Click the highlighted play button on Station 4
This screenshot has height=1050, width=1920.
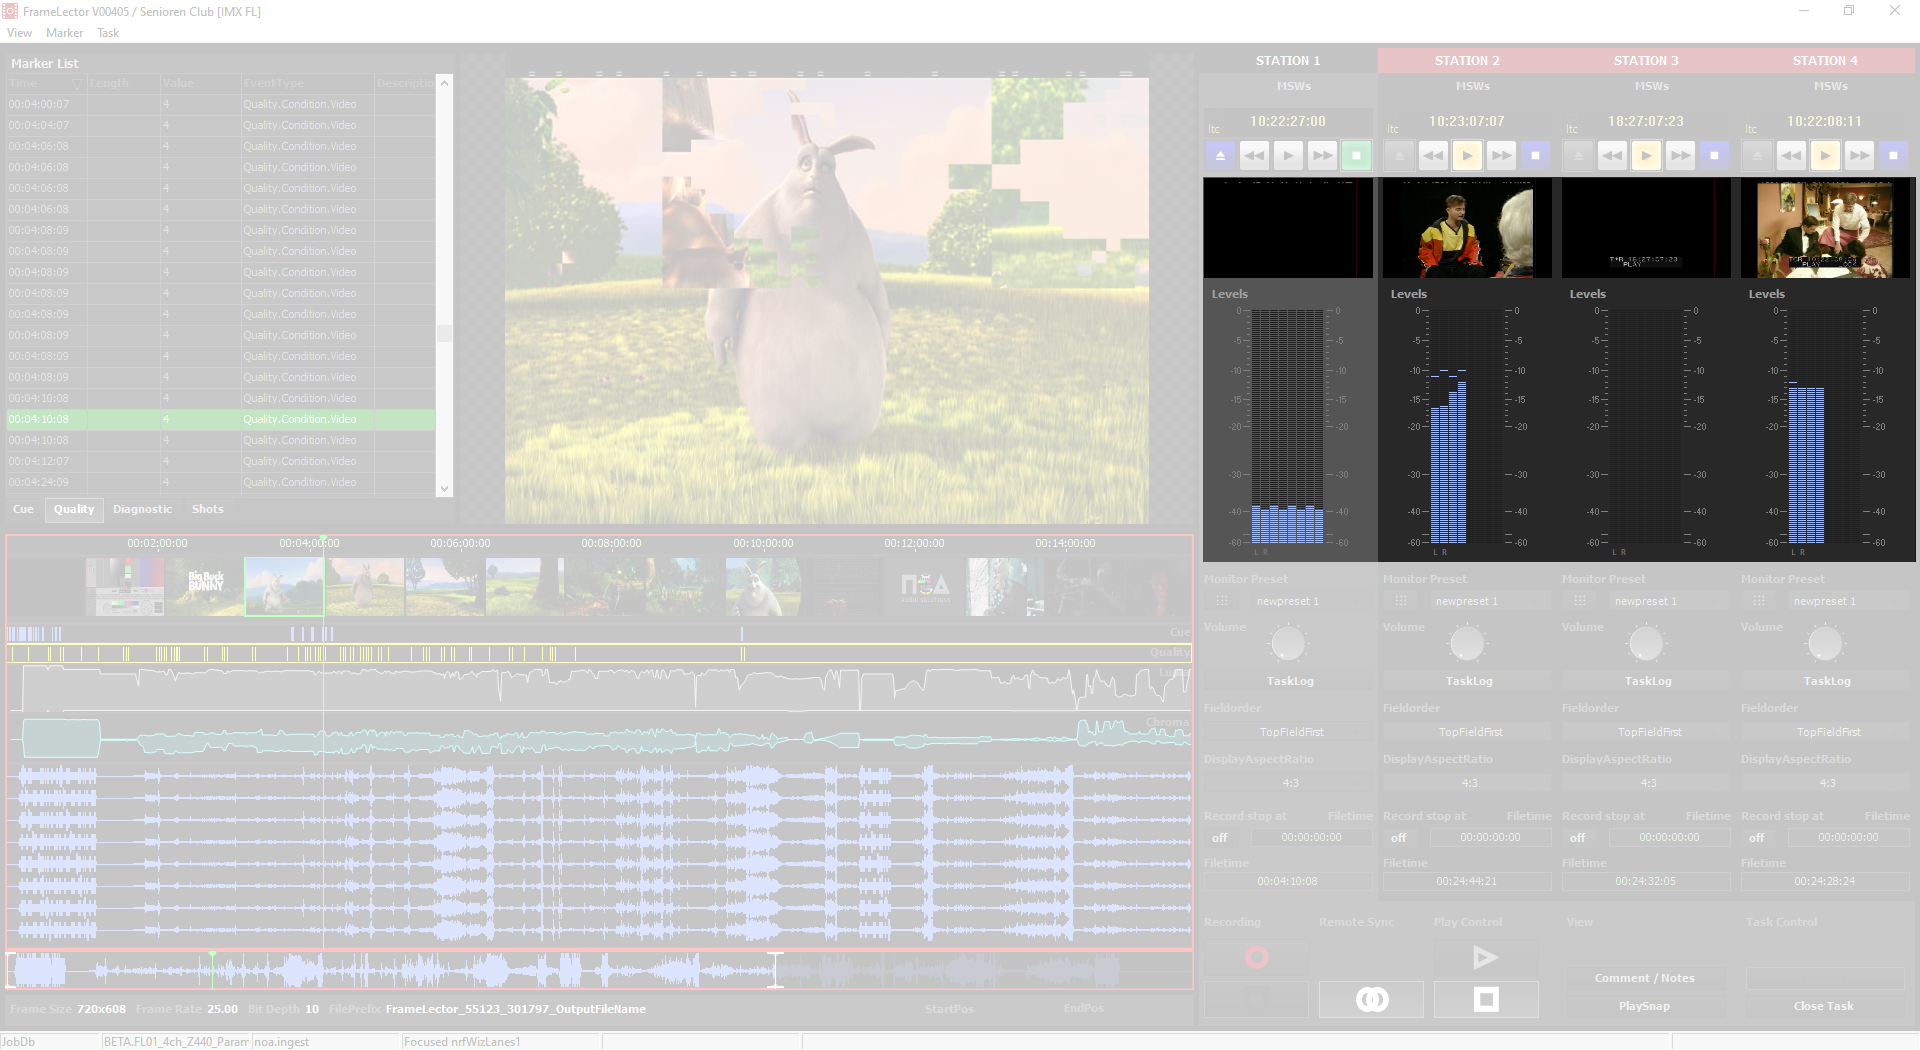[x=1825, y=155]
